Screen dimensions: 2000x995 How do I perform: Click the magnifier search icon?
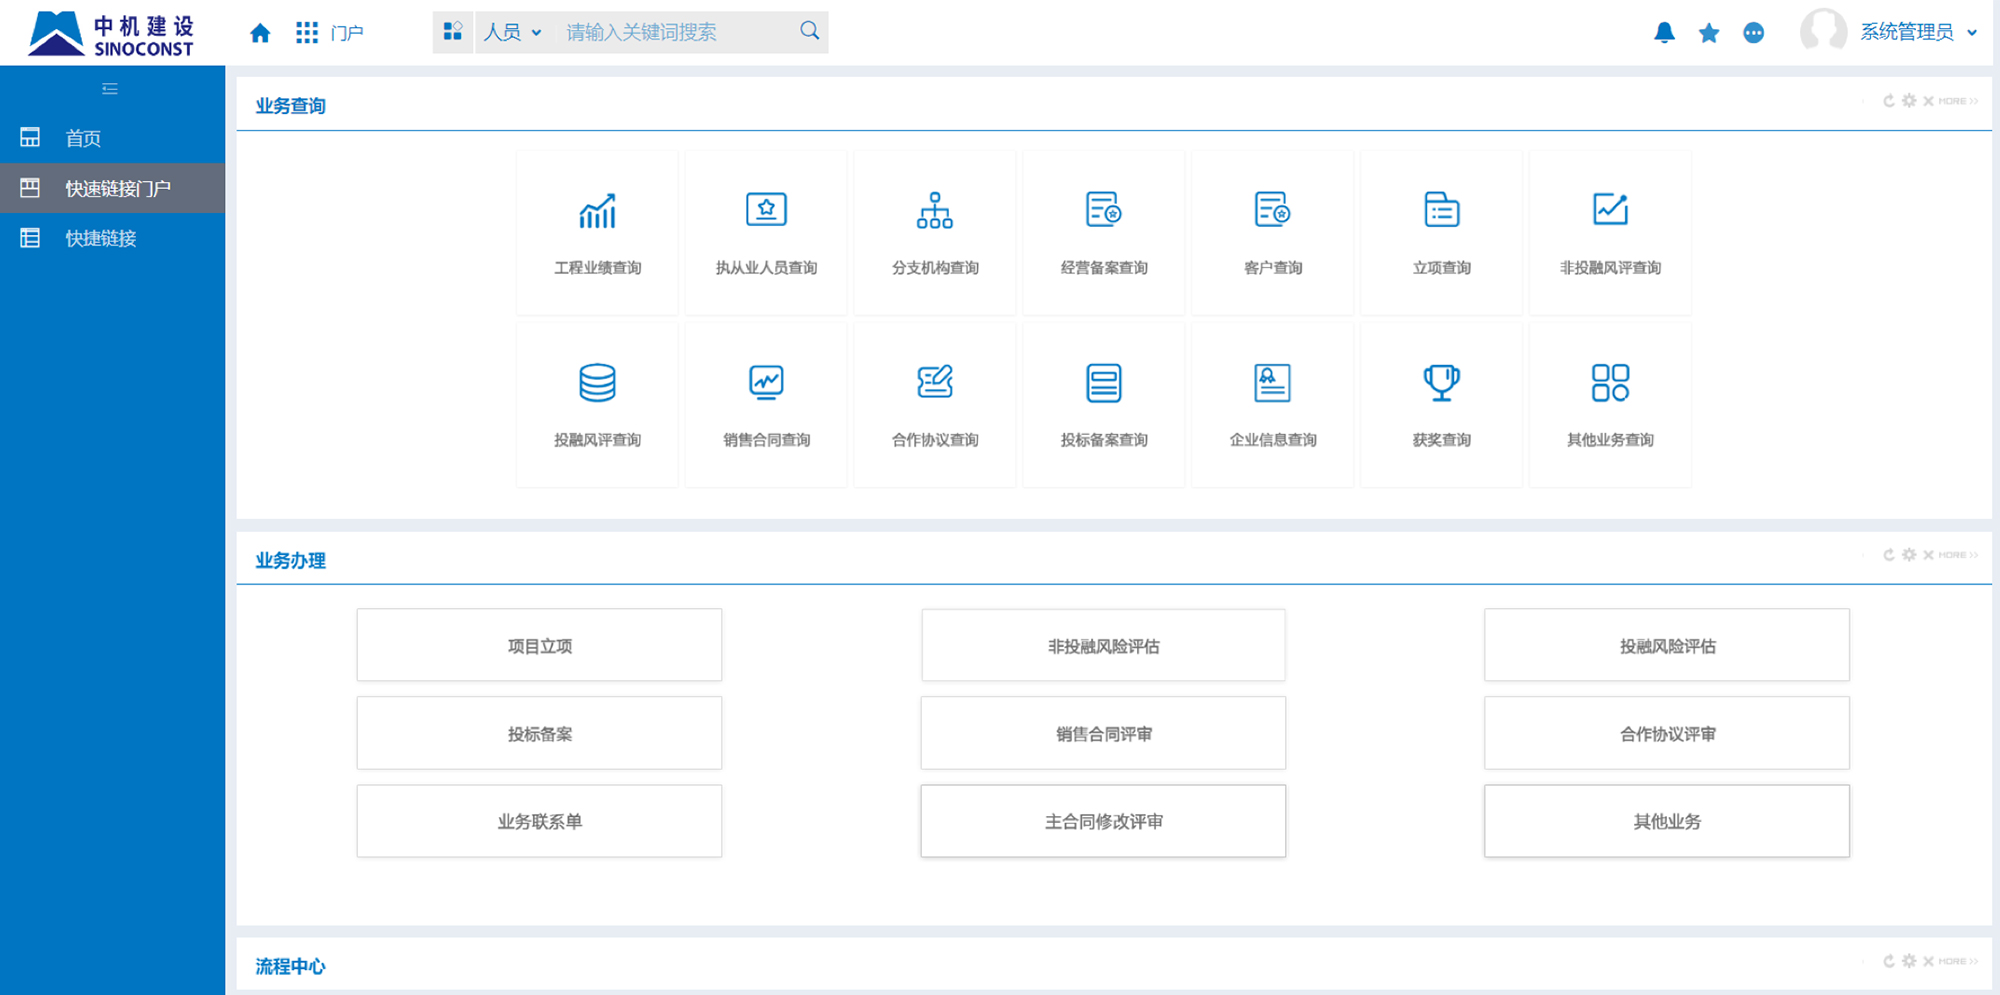[x=810, y=31]
